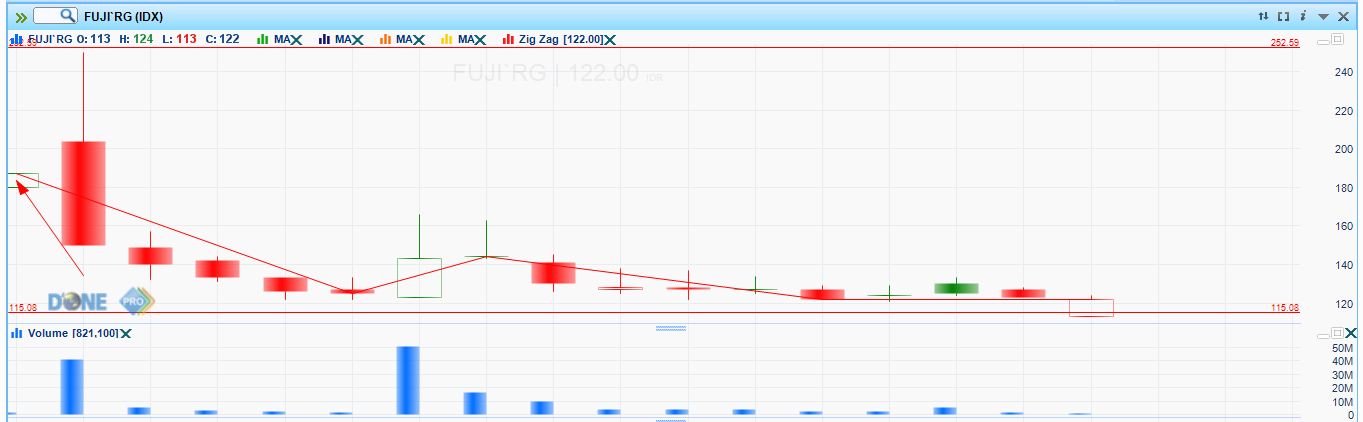Image resolution: width=1363 pixels, height=422 pixels.
Task: Remove the orange MA indicator
Action: pyautogui.click(x=418, y=39)
